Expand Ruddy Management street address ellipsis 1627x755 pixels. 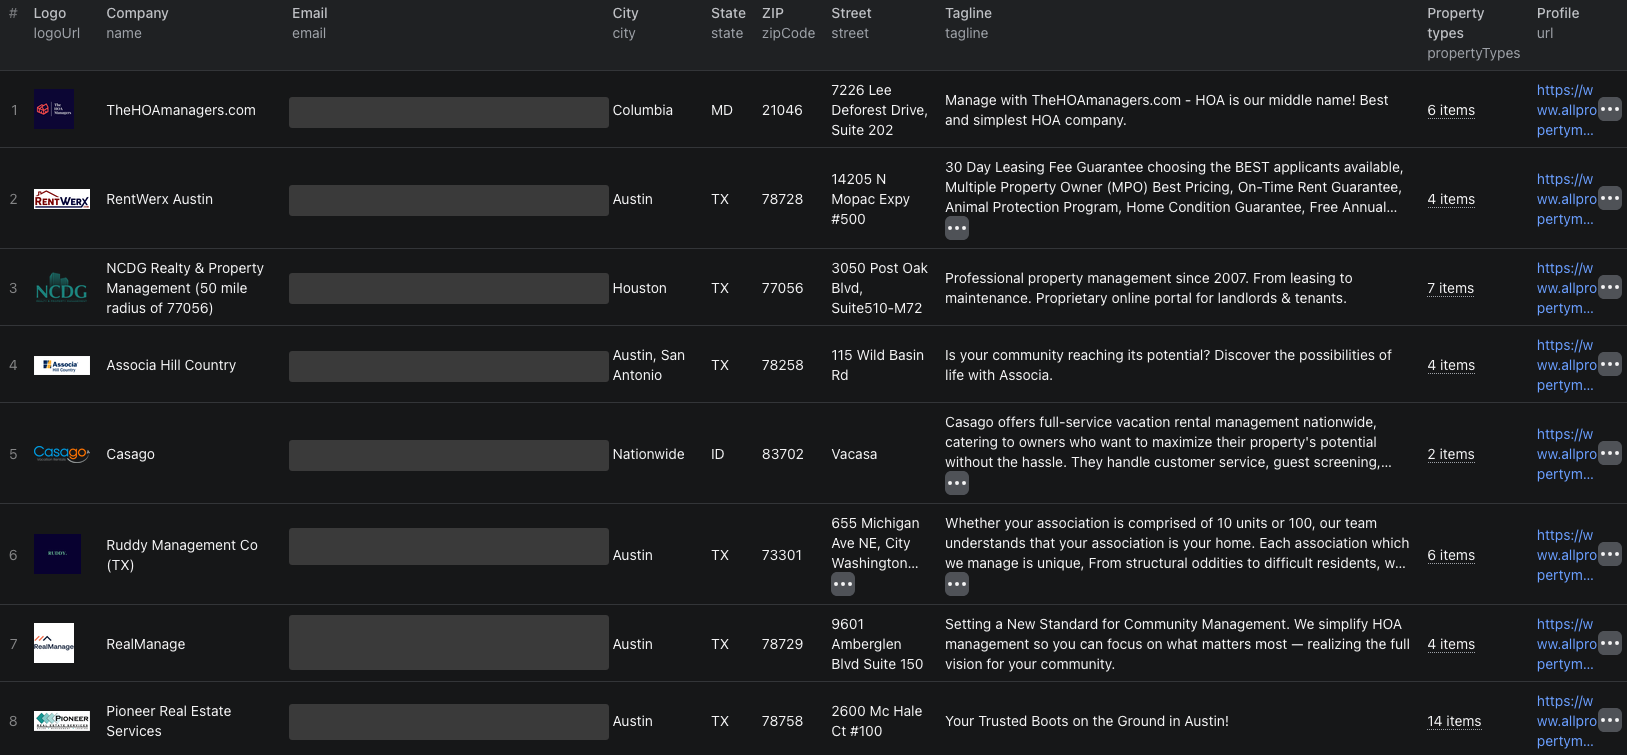pos(843,584)
